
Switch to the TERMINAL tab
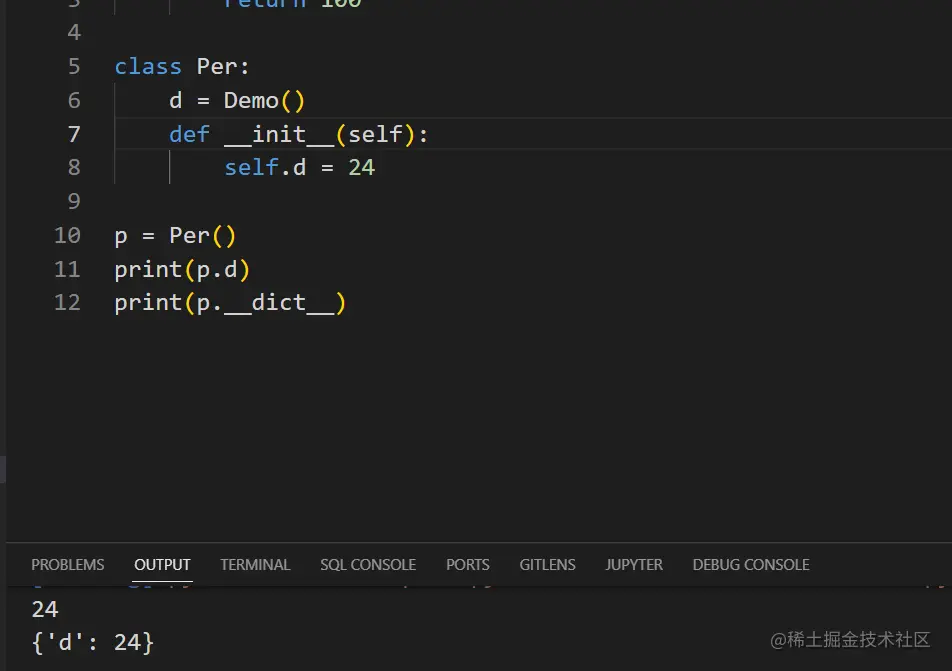(x=255, y=565)
